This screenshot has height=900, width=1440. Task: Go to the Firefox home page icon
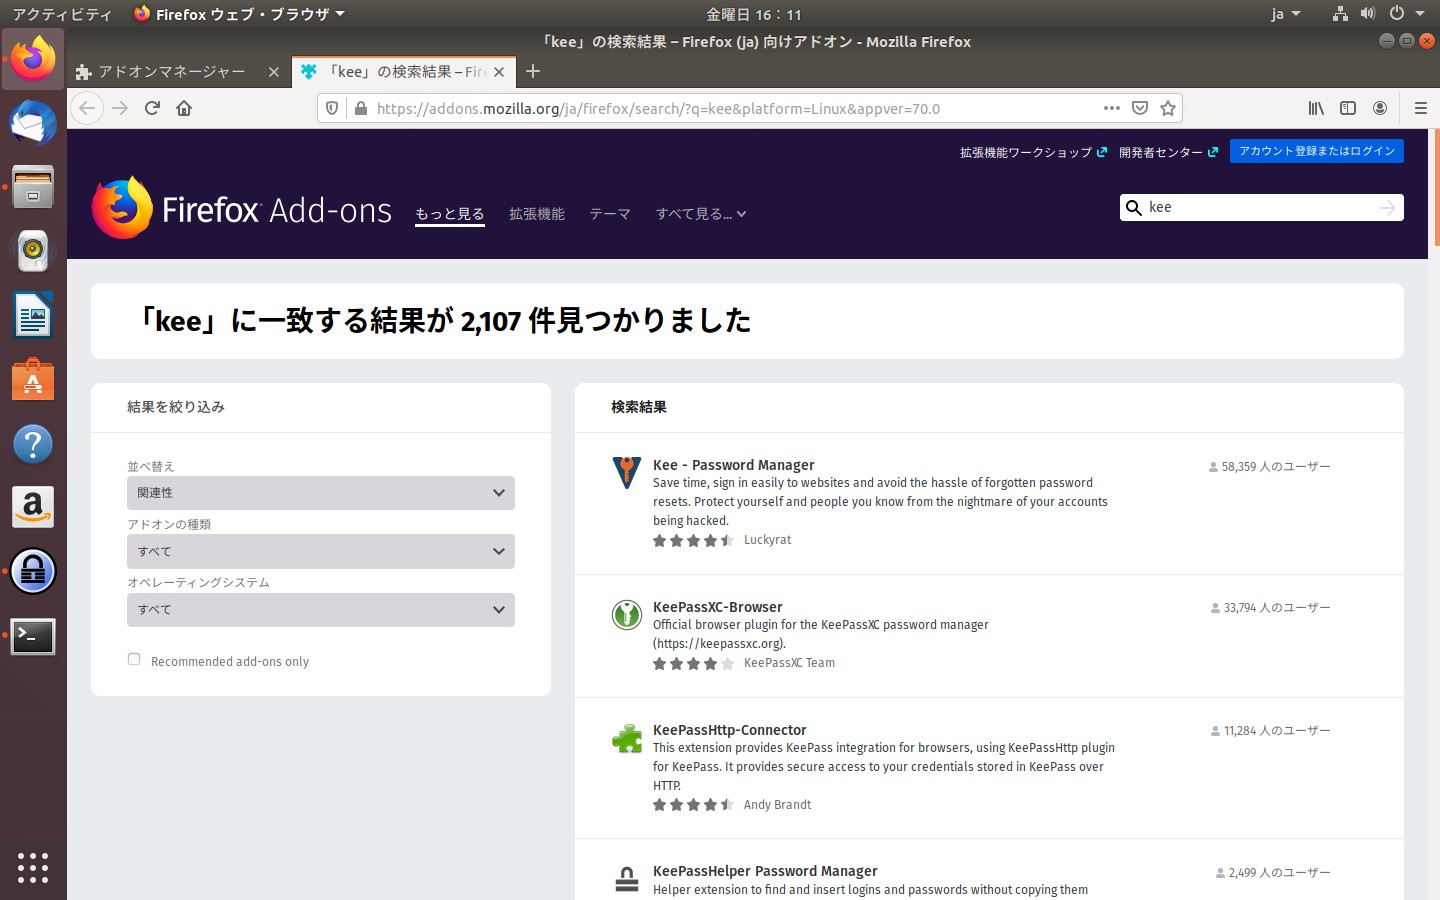point(184,108)
